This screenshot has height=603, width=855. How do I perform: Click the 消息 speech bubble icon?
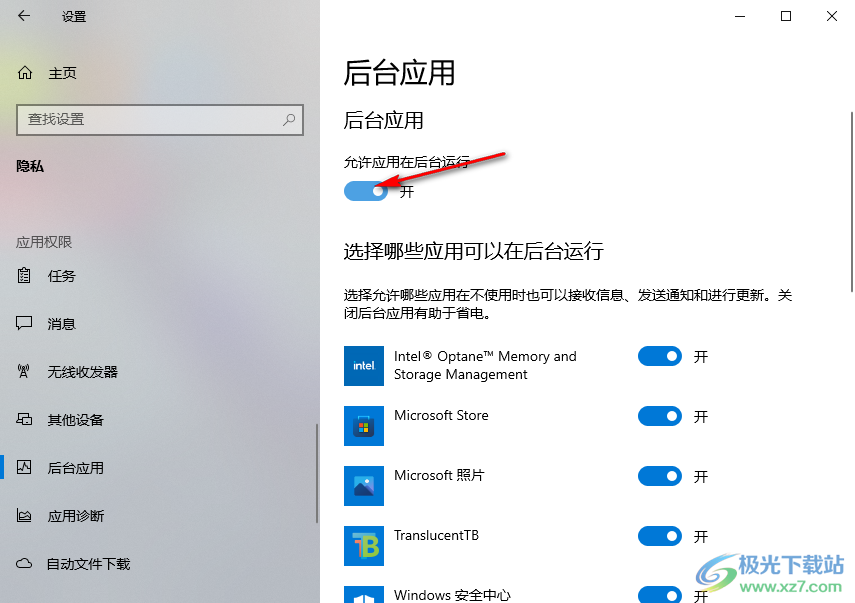(24, 323)
